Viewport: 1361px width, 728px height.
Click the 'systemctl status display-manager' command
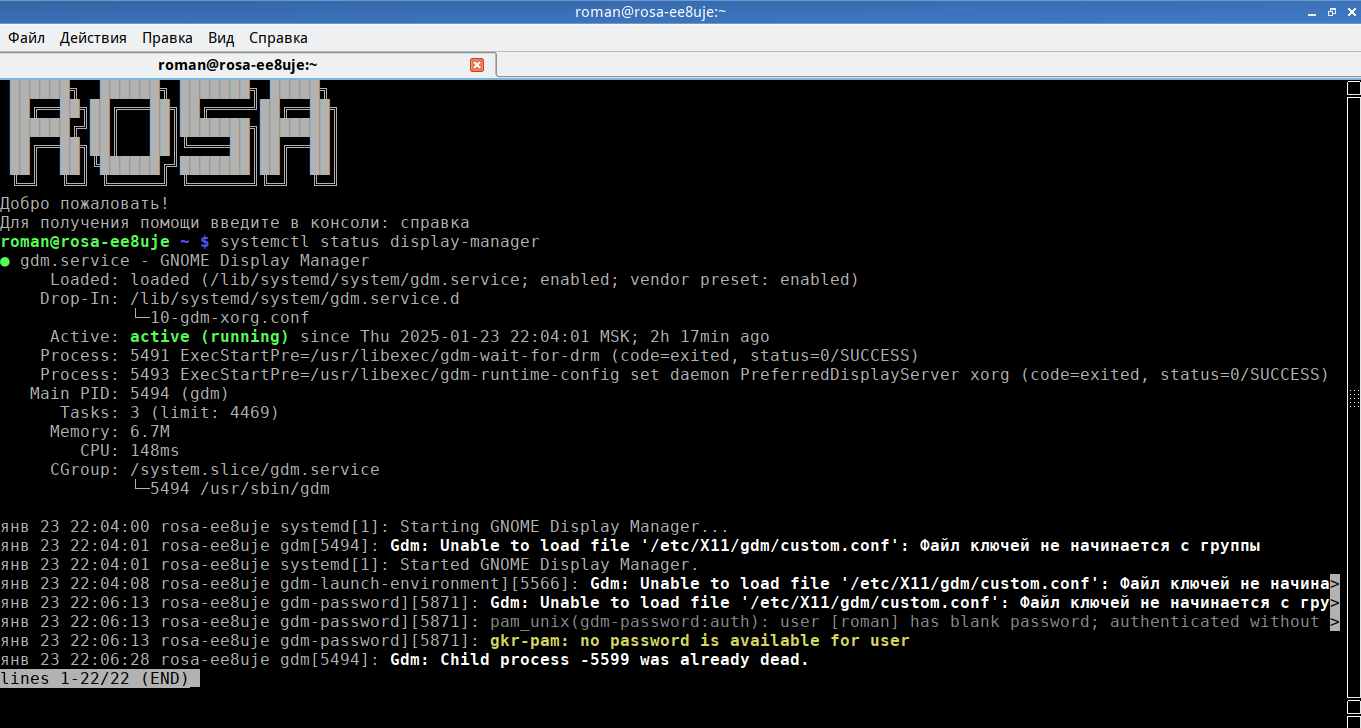click(380, 242)
